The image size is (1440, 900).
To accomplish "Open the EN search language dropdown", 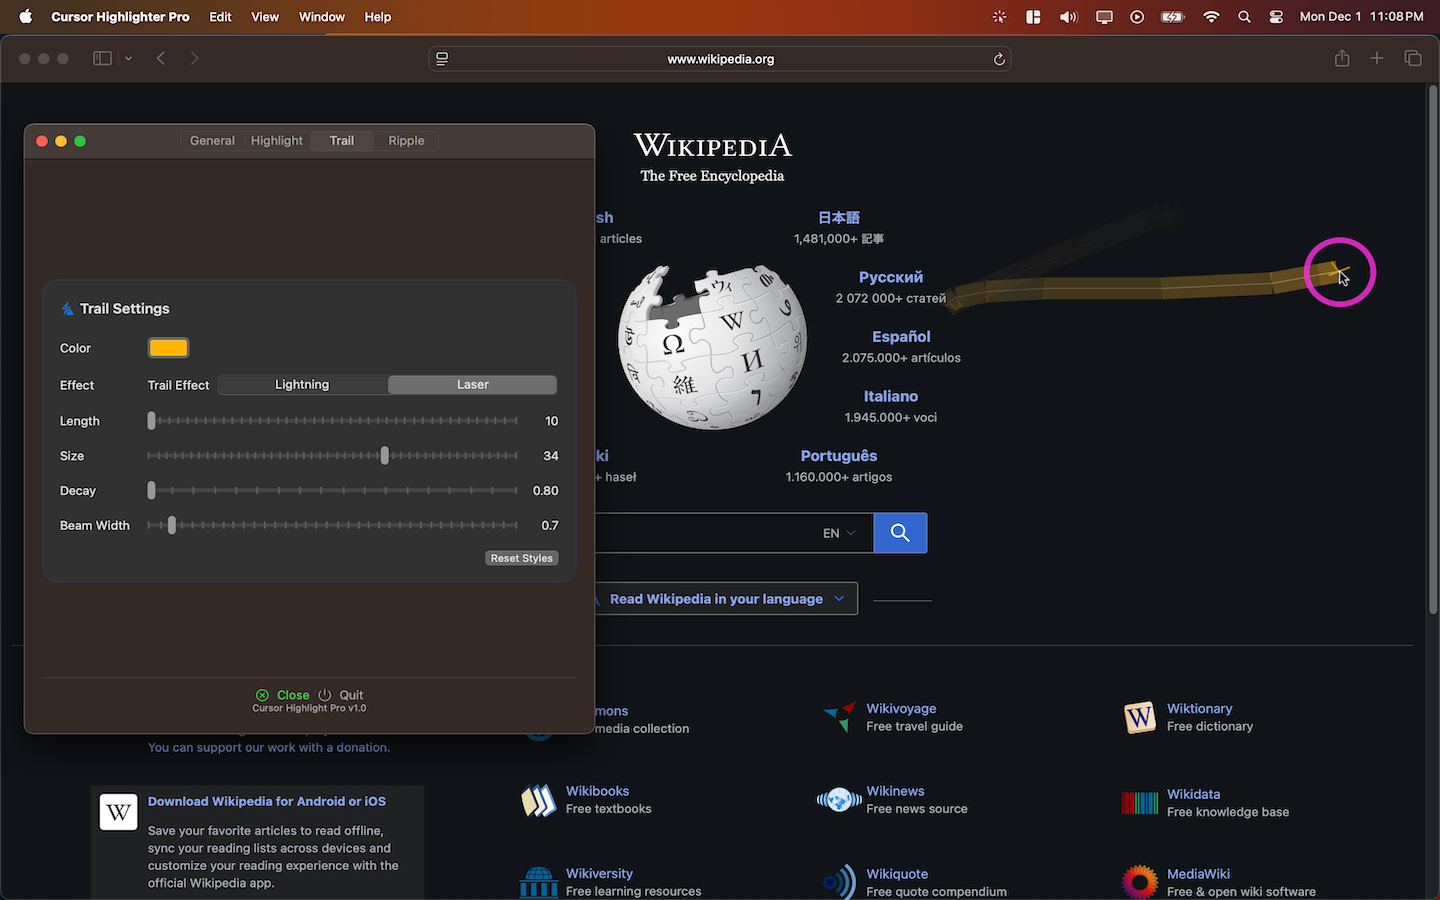I will 839,533.
